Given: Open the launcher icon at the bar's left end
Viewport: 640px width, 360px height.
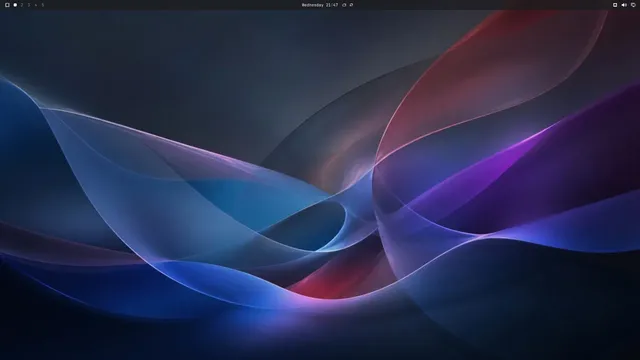Looking at the screenshot, I should [7, 5].
